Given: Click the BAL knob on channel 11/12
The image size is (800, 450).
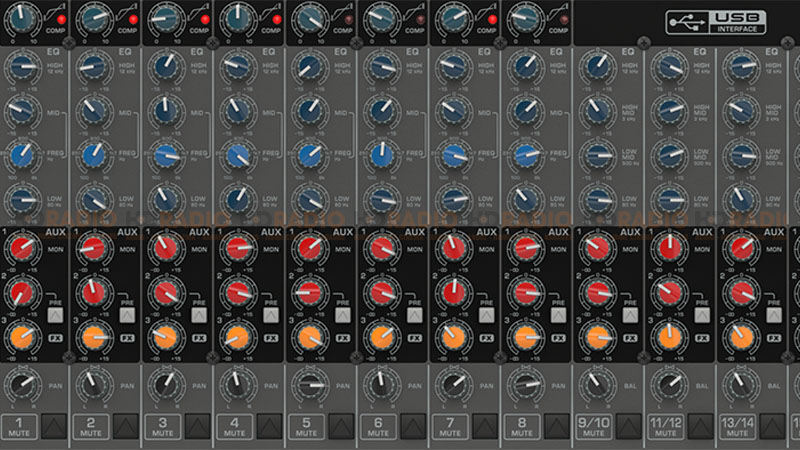Looking at the screenshot, I should [669, 385].
